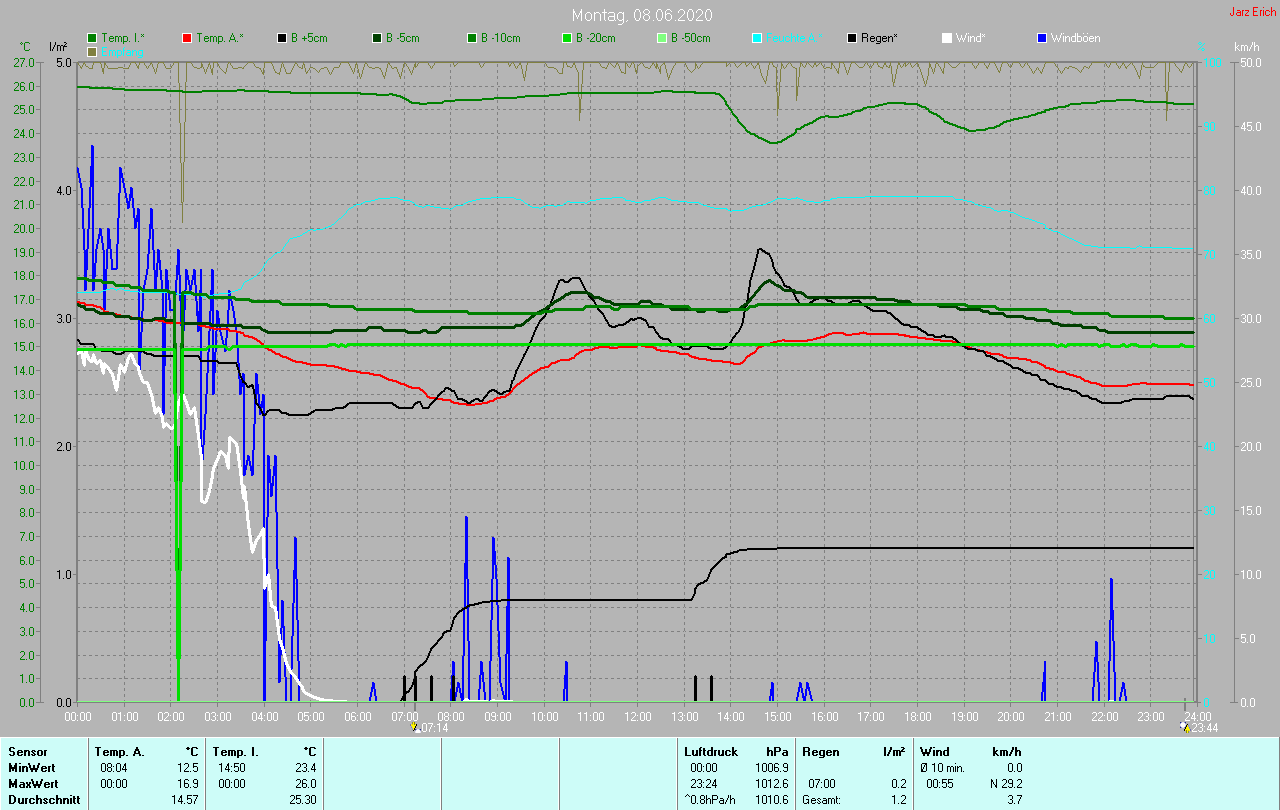Viewport: 1280px width, 810px height.
Task: Click the sunrise icon at 07:14
Action: 415,728
